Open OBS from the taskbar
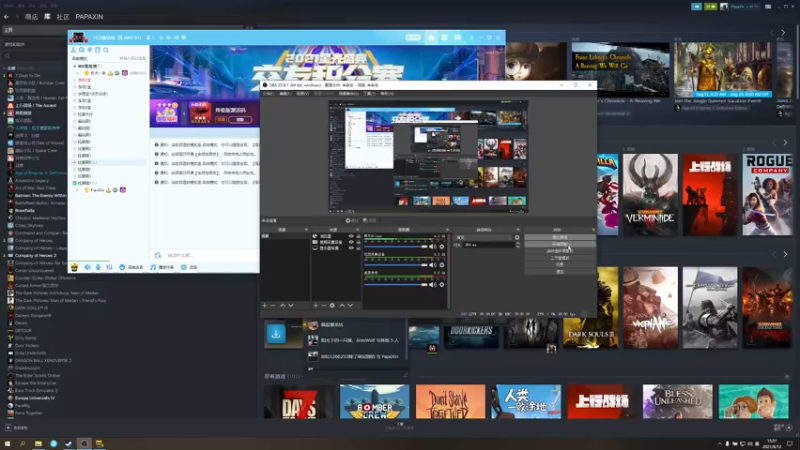800x450 pixels. point(84,444)
